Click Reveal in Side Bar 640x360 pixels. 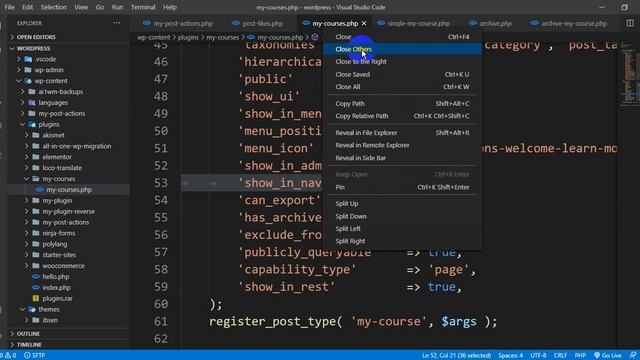pyautogui.click(x=402, y=158)
